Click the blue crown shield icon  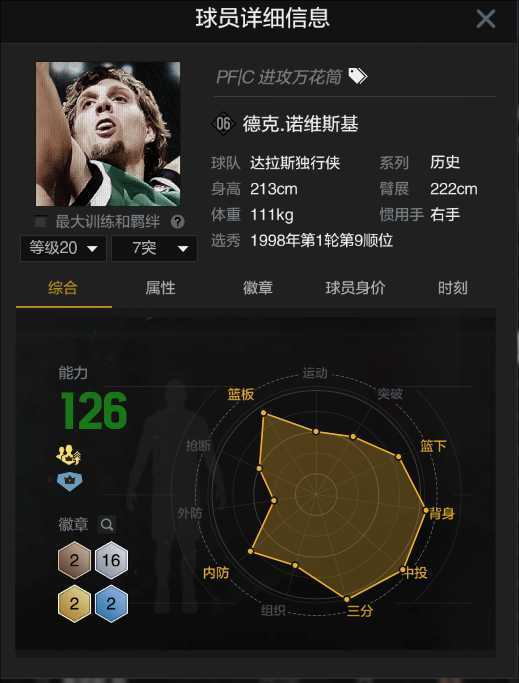point(70,481)
